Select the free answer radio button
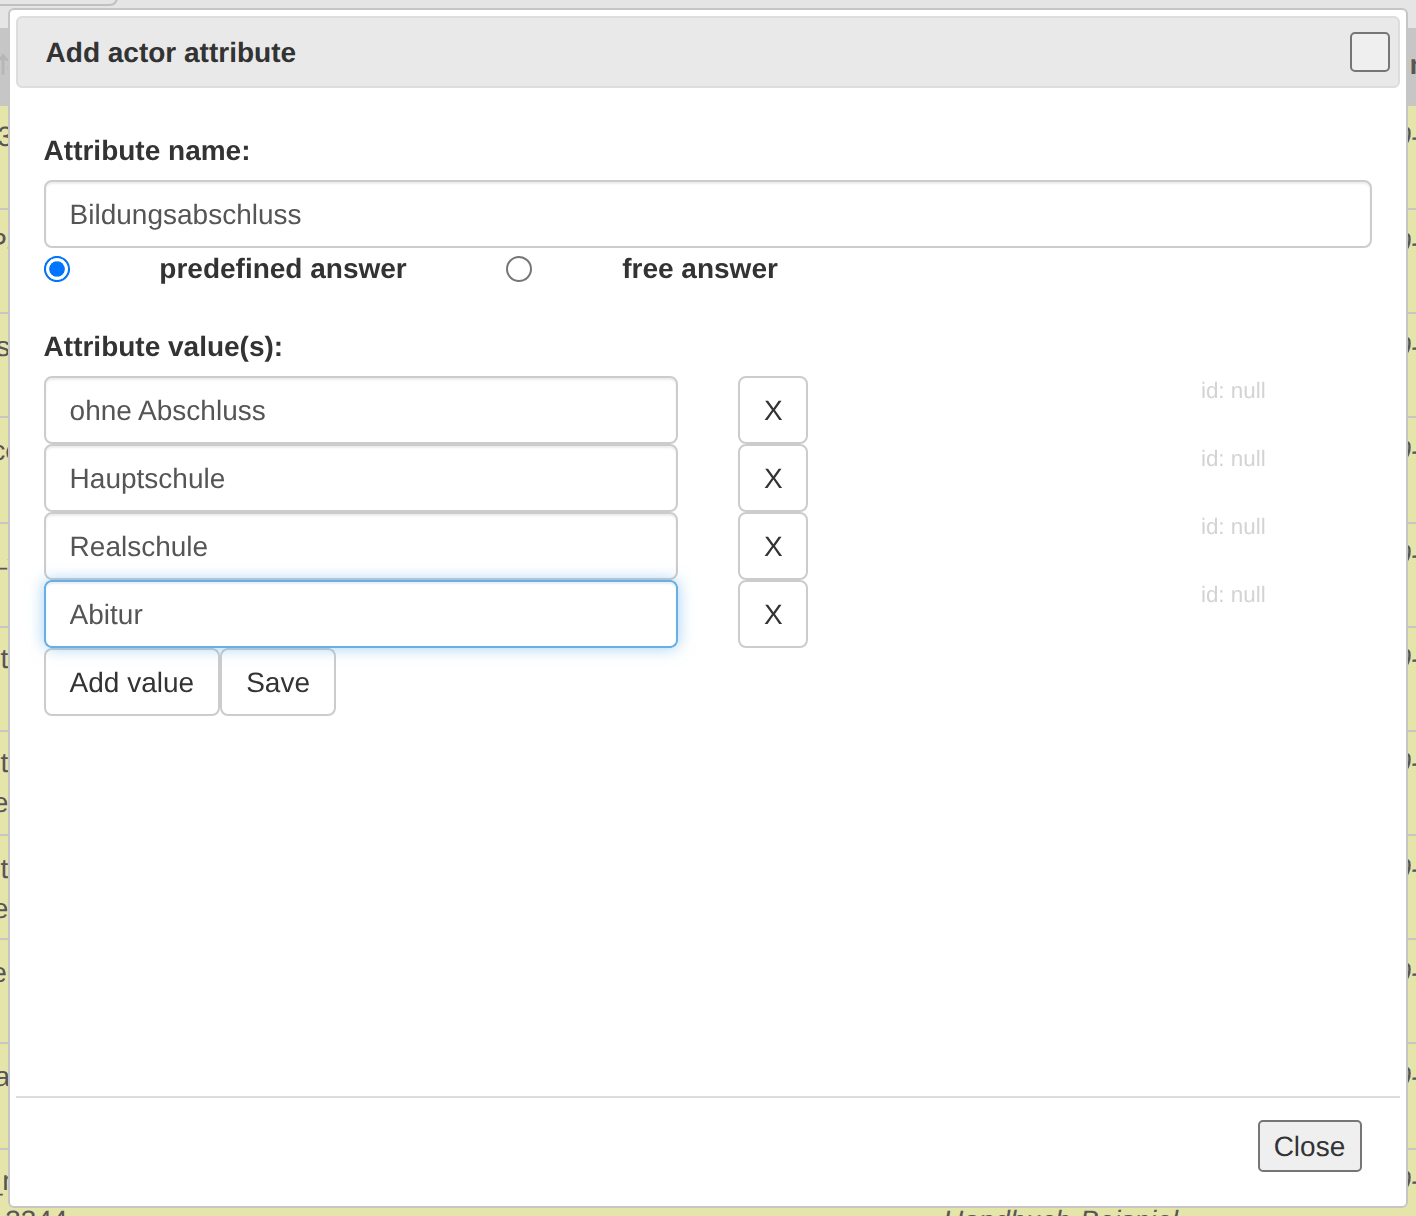This screenshot has height=1216, width=1416. point(519,269)
